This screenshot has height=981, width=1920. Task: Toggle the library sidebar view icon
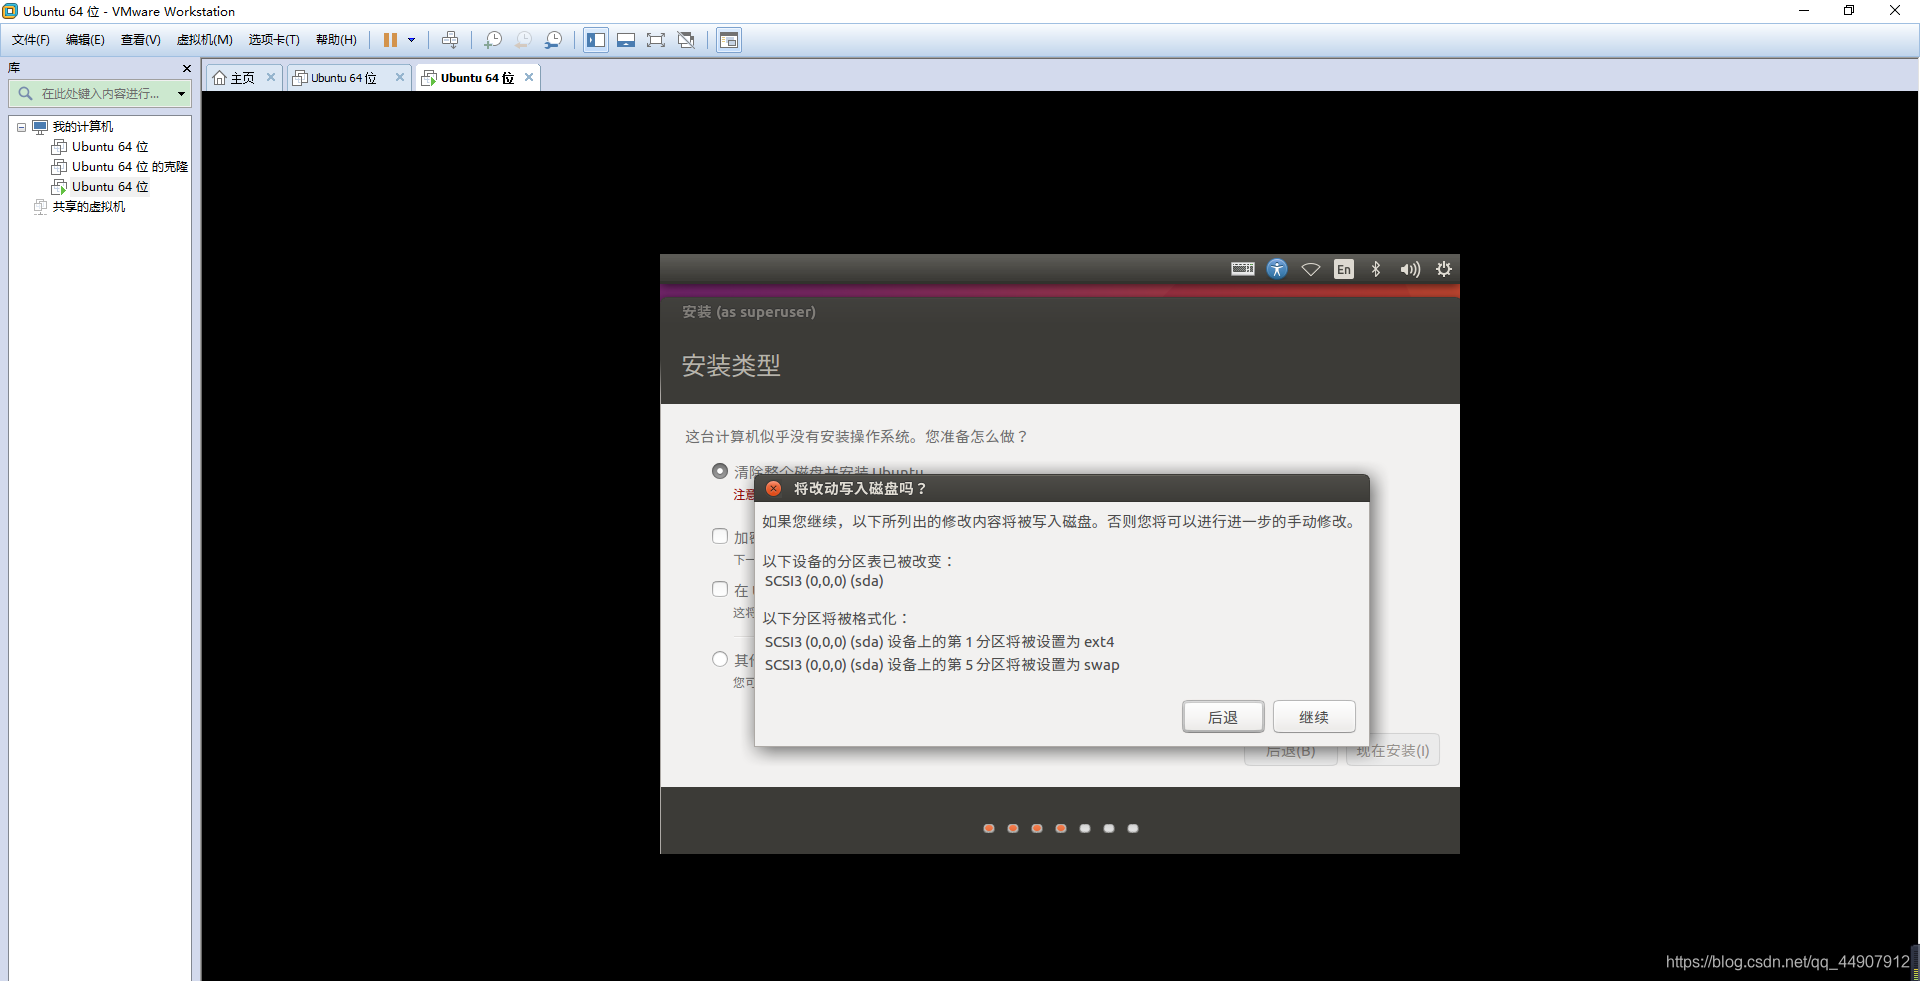tap(596, 40)
